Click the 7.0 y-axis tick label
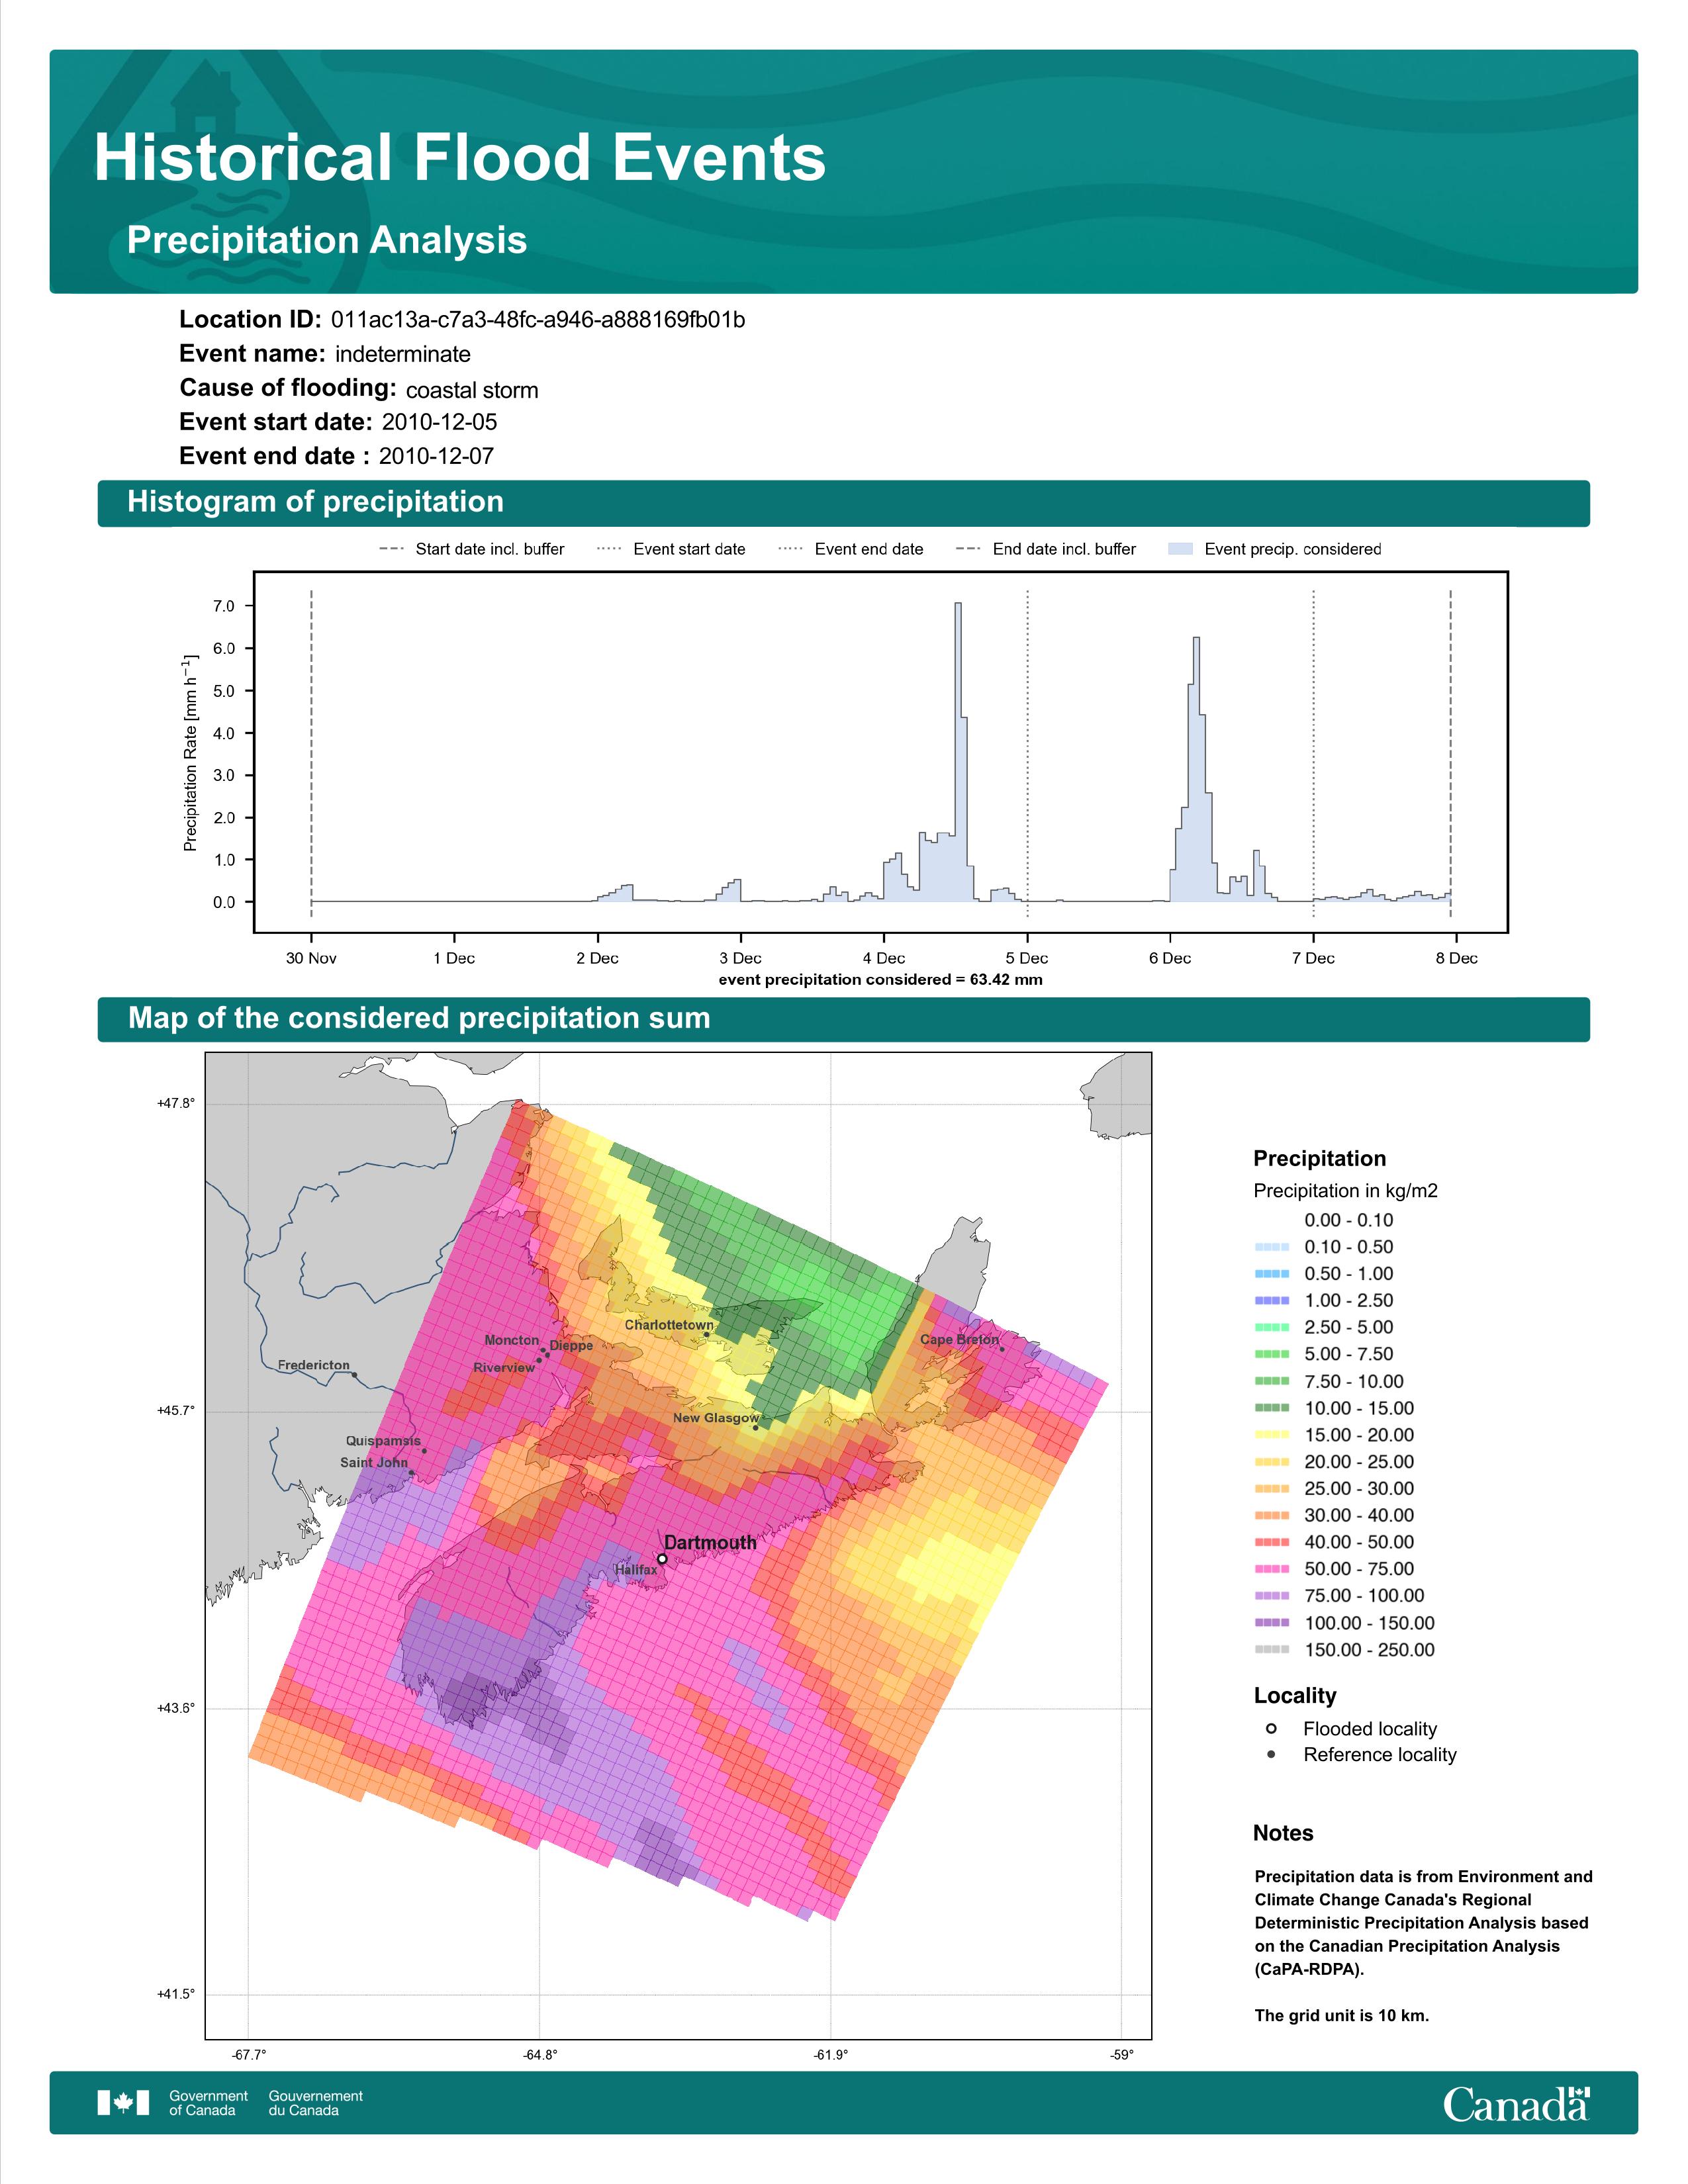 pyautogui.click(x=224, y=606)
